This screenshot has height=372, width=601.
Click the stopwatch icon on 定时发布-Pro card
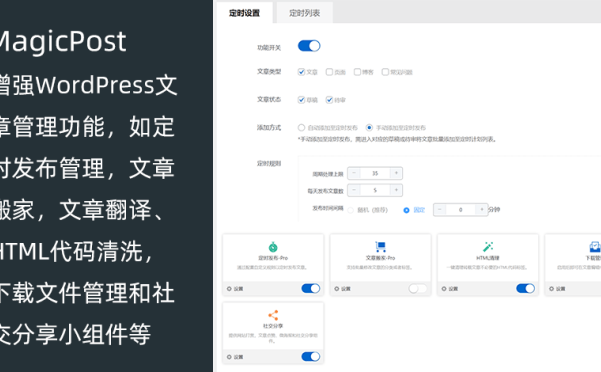pos(273,247)
